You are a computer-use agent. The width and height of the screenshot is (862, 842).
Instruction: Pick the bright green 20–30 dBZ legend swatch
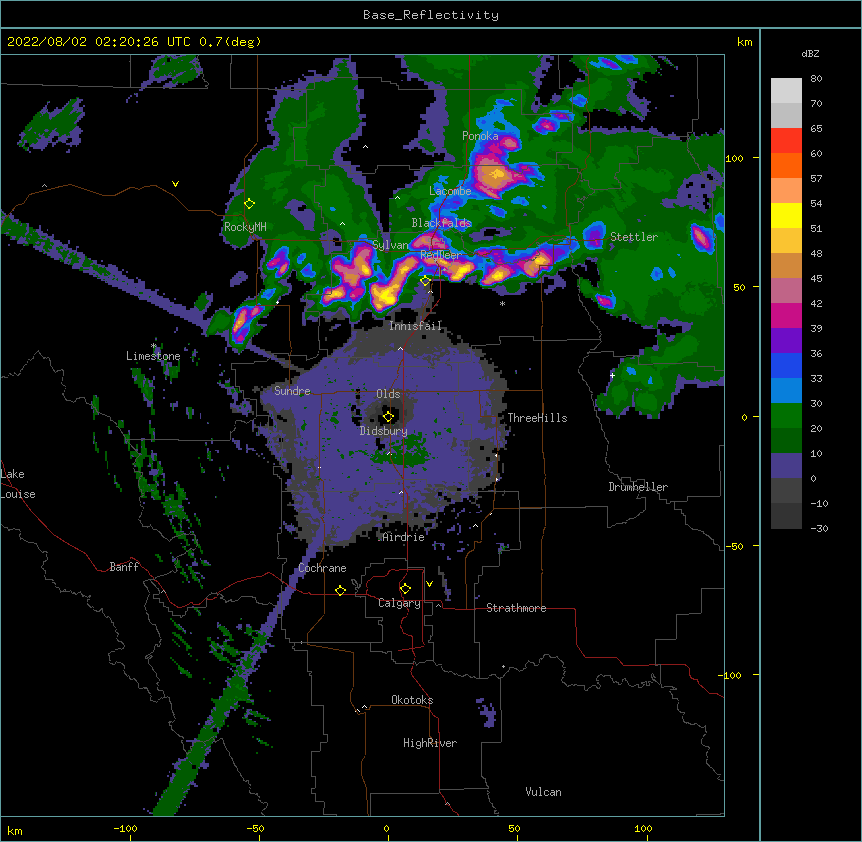pyautogui.click(x=786, y=416)
